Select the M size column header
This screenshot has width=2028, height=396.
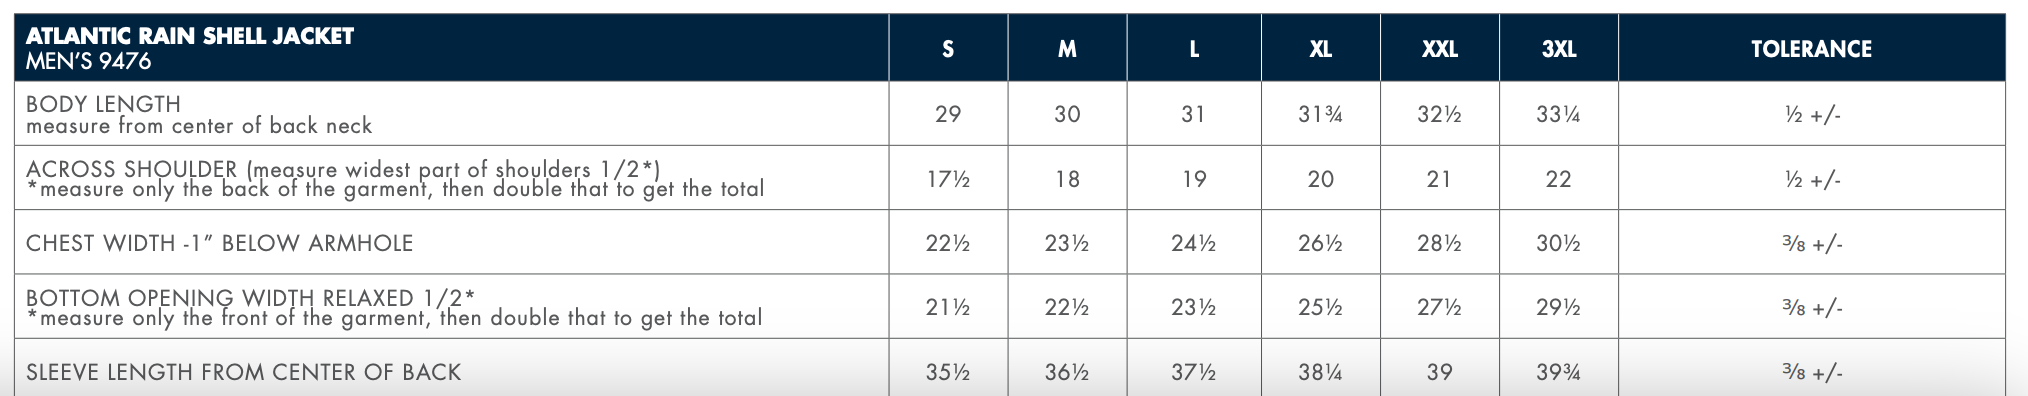point(1067,49)
